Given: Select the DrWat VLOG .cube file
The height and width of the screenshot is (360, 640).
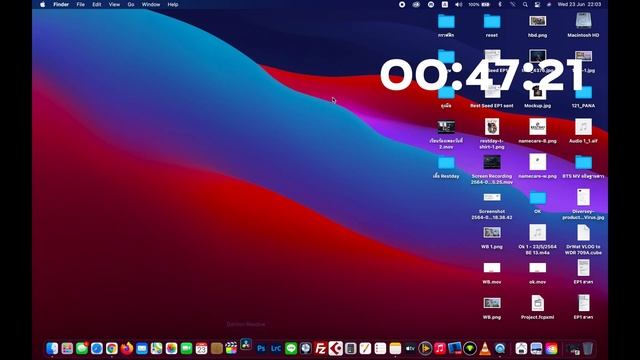Looking at the screenshot, I should (x=583, y=240).
